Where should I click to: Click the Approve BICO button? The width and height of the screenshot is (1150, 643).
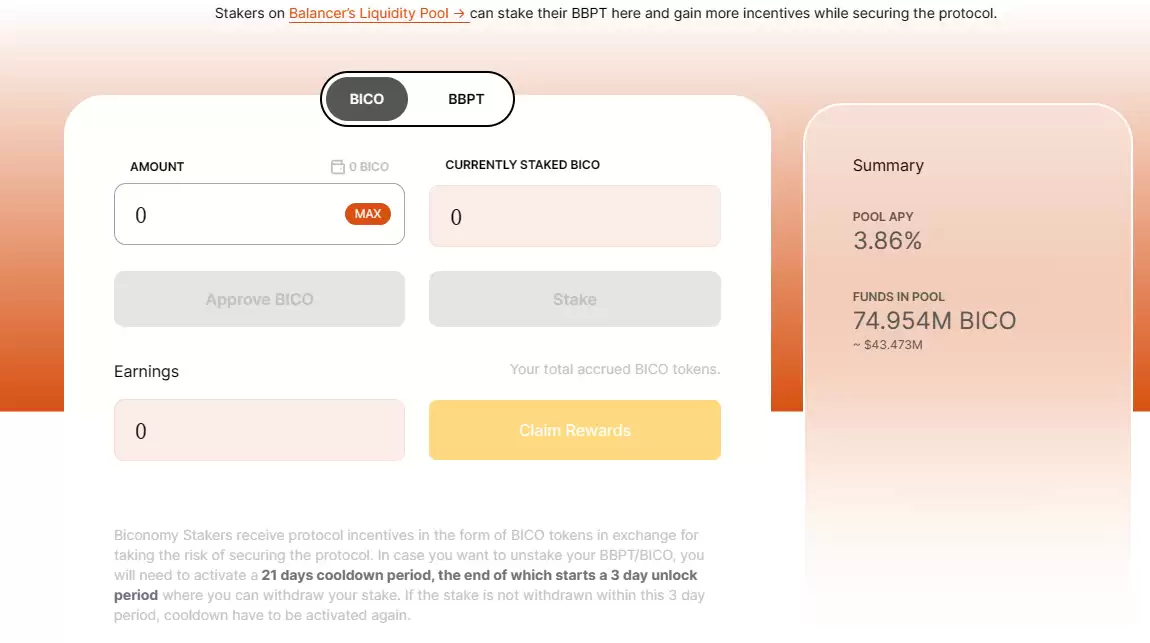(259, 299)
